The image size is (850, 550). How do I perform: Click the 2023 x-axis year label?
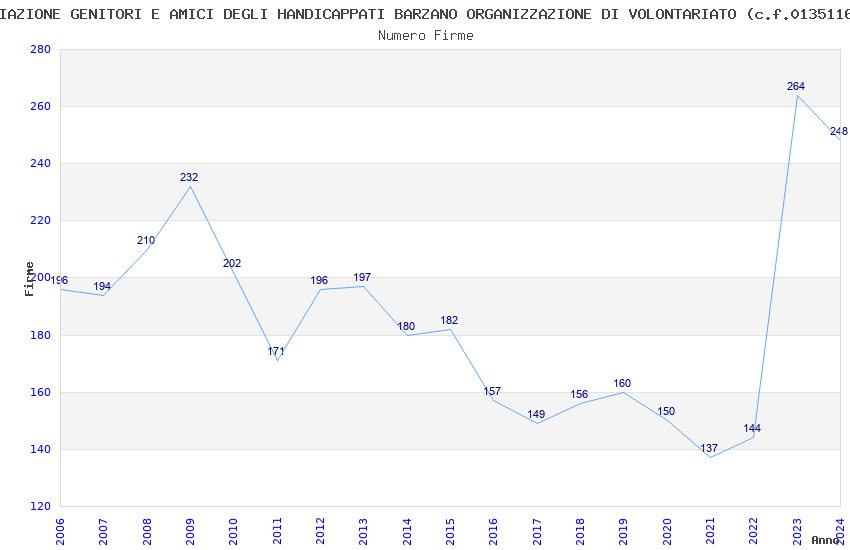click(797, 532)
